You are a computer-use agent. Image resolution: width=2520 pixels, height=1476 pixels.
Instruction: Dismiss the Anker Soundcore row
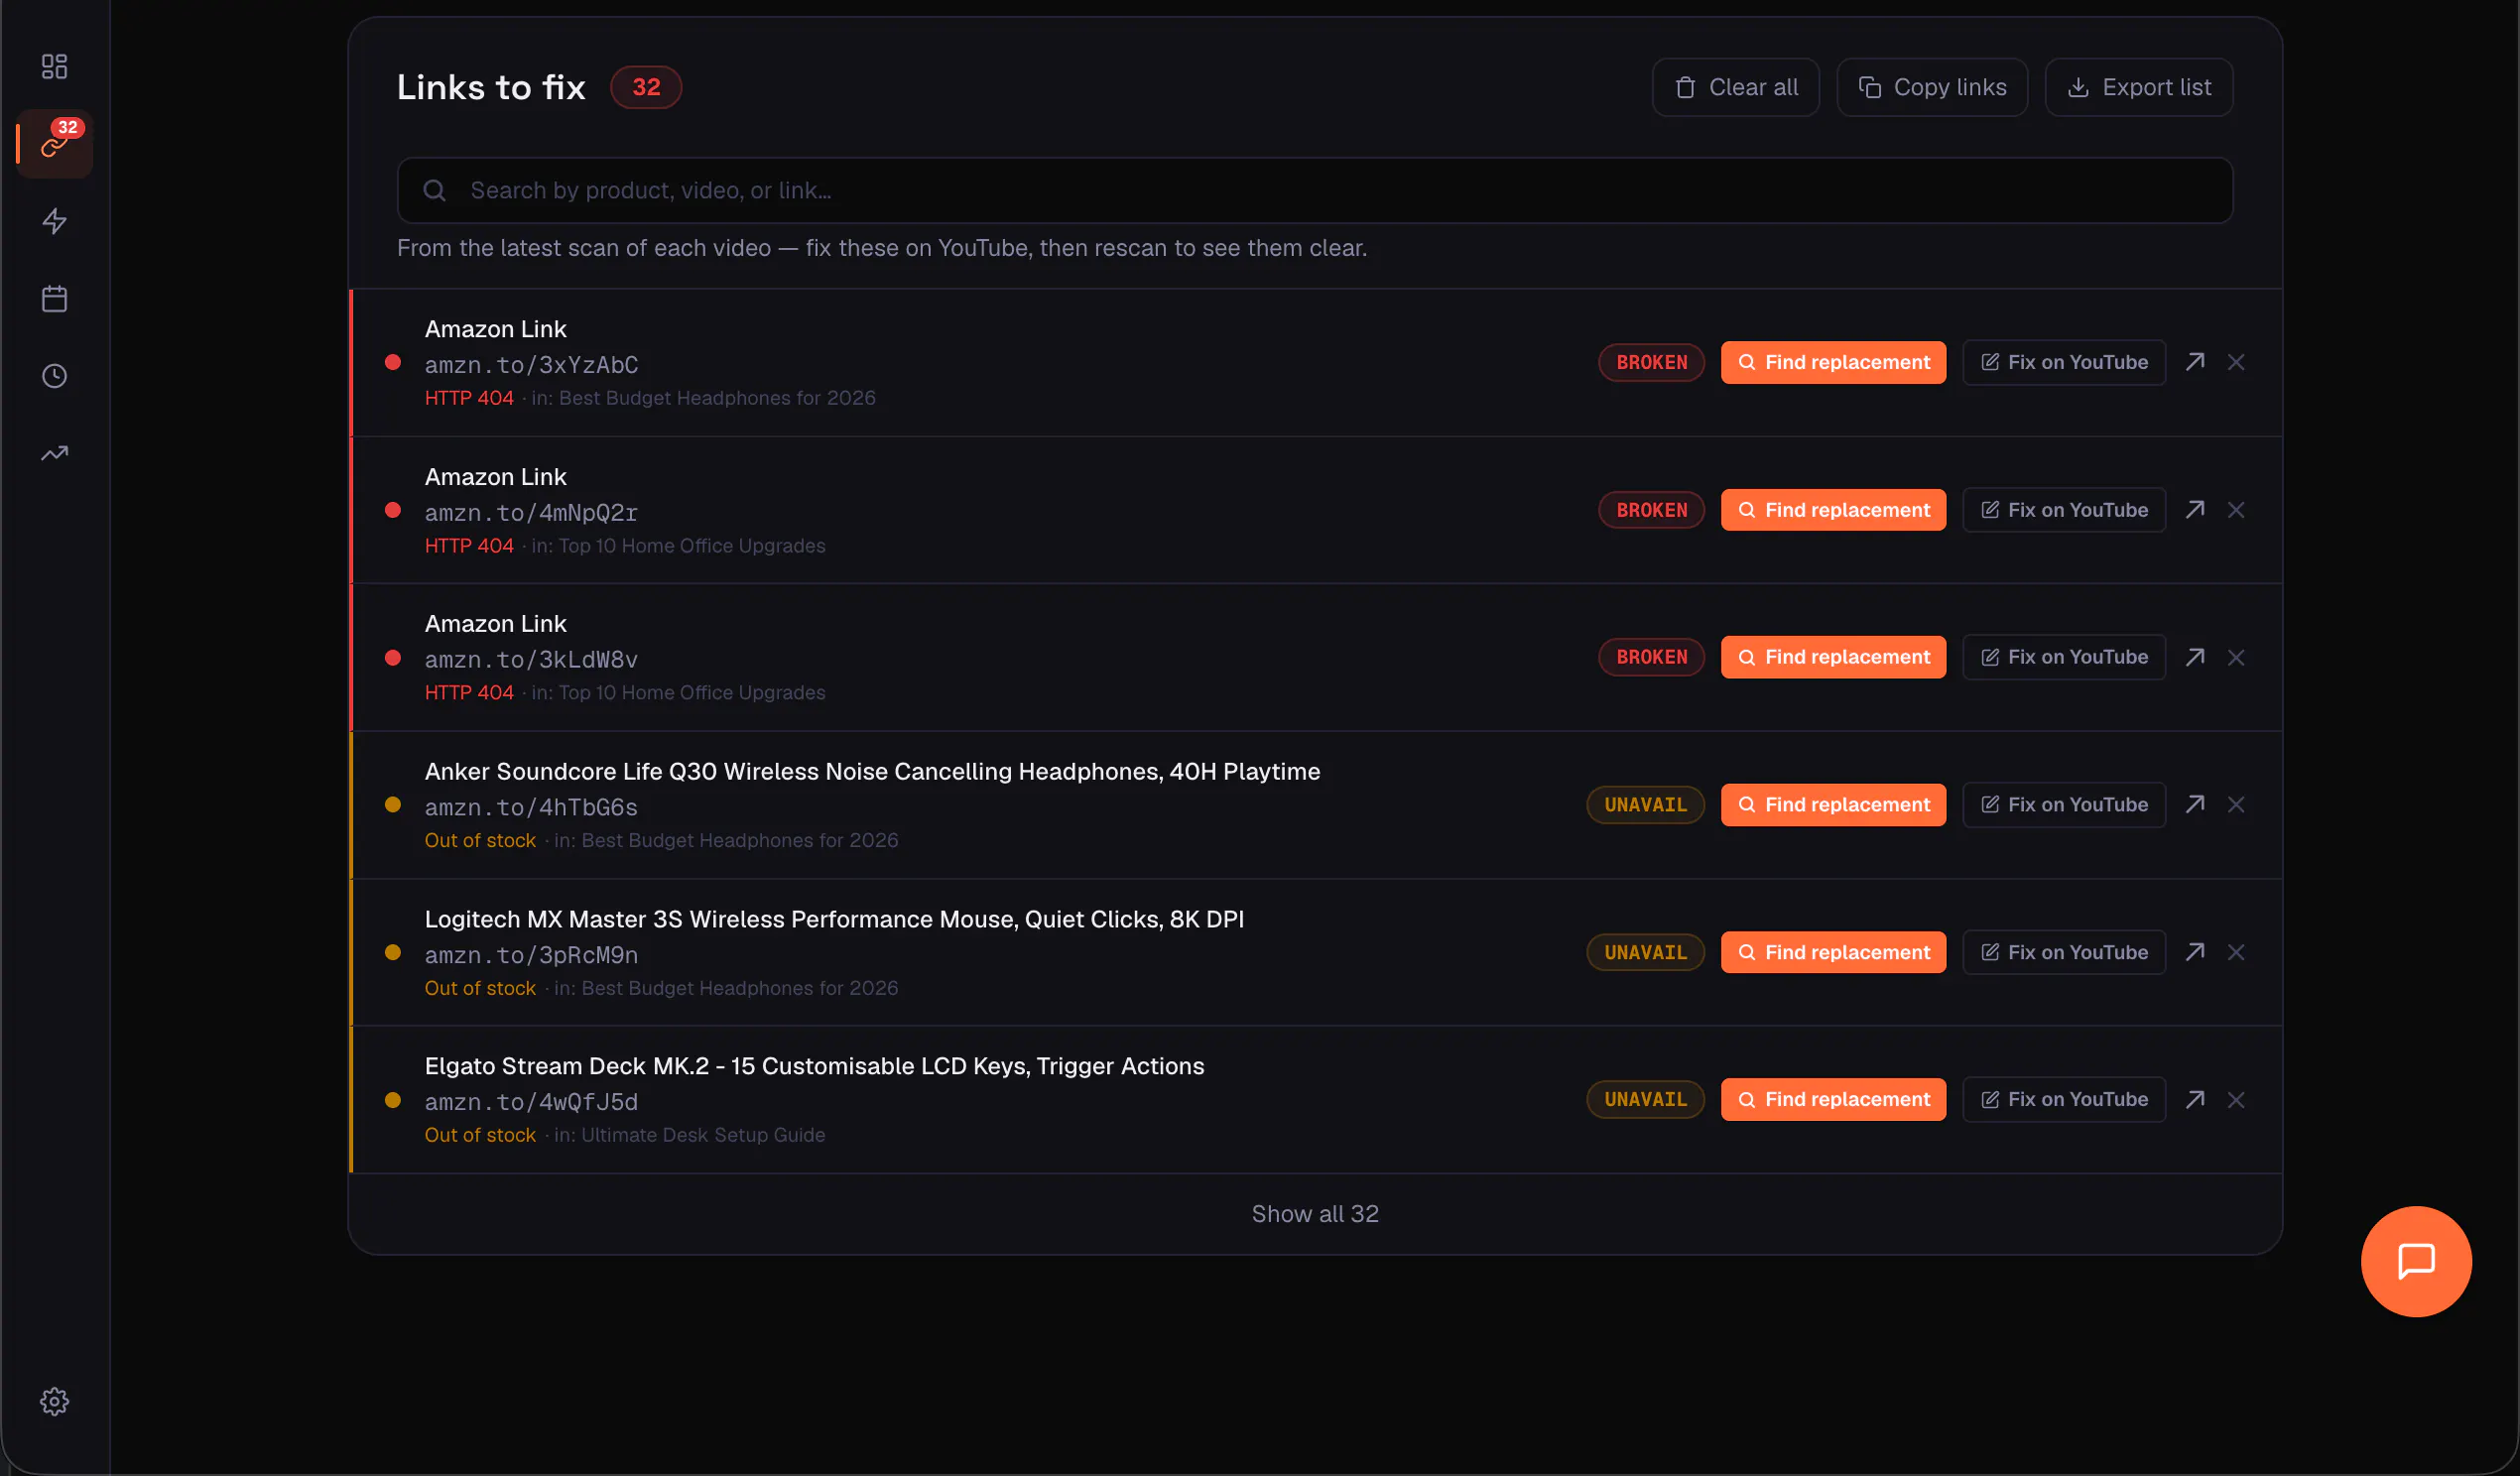pyautogui.click(x=2236, y=805)
